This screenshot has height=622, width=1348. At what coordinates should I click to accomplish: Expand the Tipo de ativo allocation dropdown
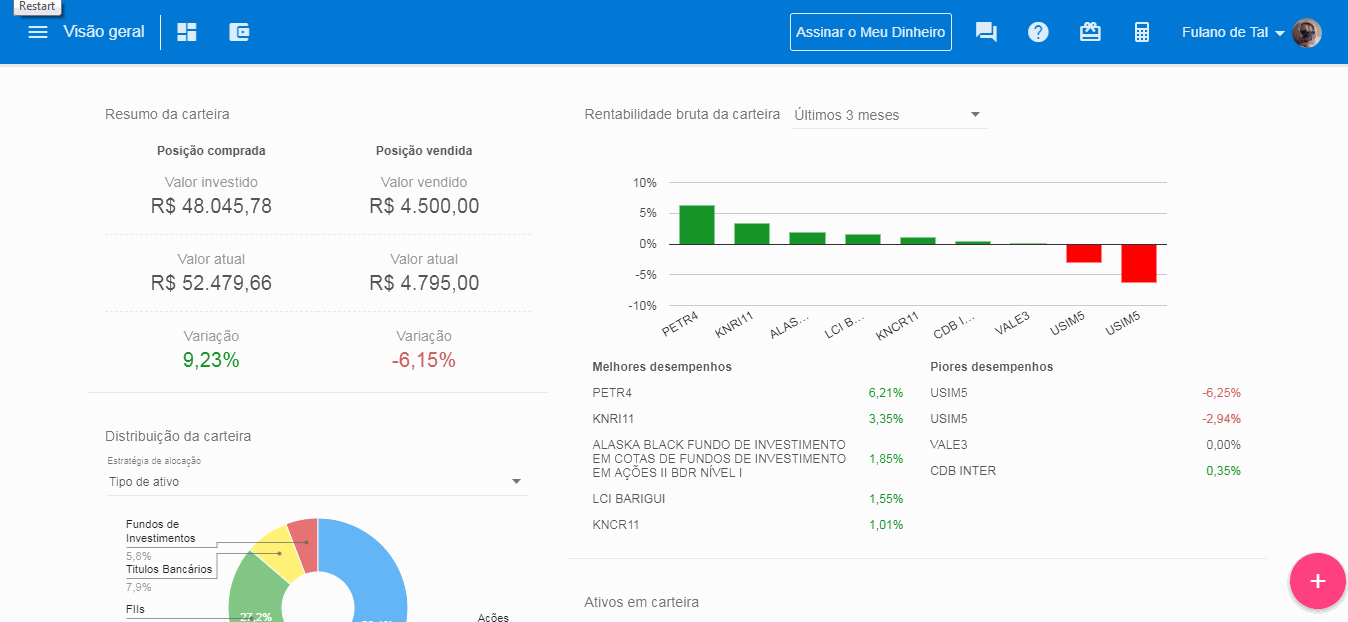[317, 482]
